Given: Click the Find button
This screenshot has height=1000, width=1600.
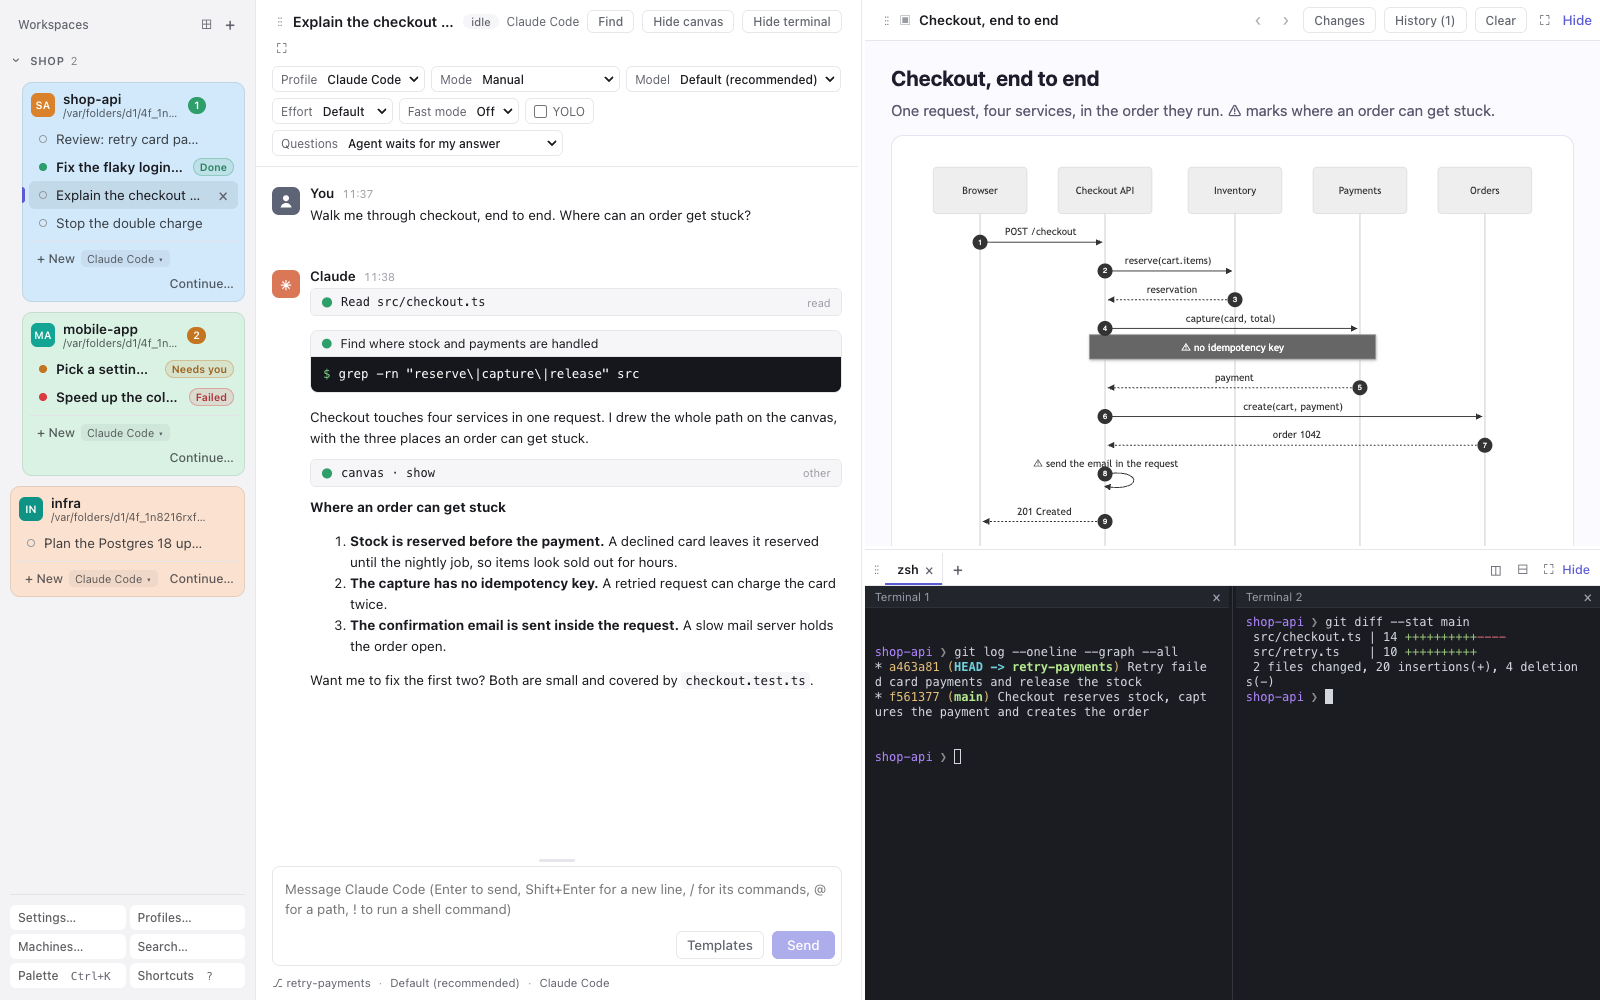Looking at the screenshot, I should [x=611, y=22].
